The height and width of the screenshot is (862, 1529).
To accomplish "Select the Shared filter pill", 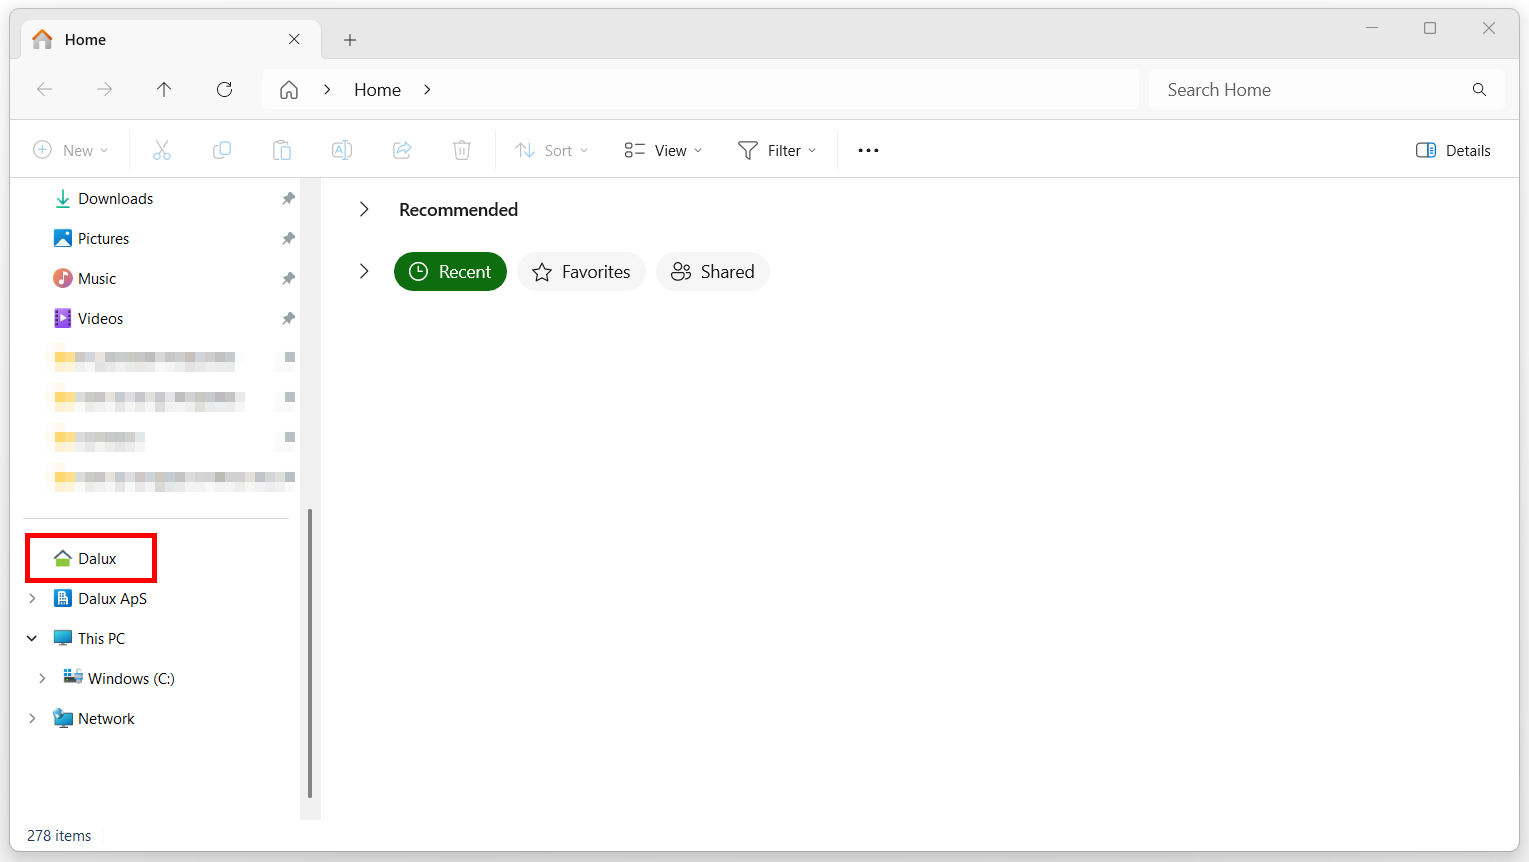I will (712, 271).
